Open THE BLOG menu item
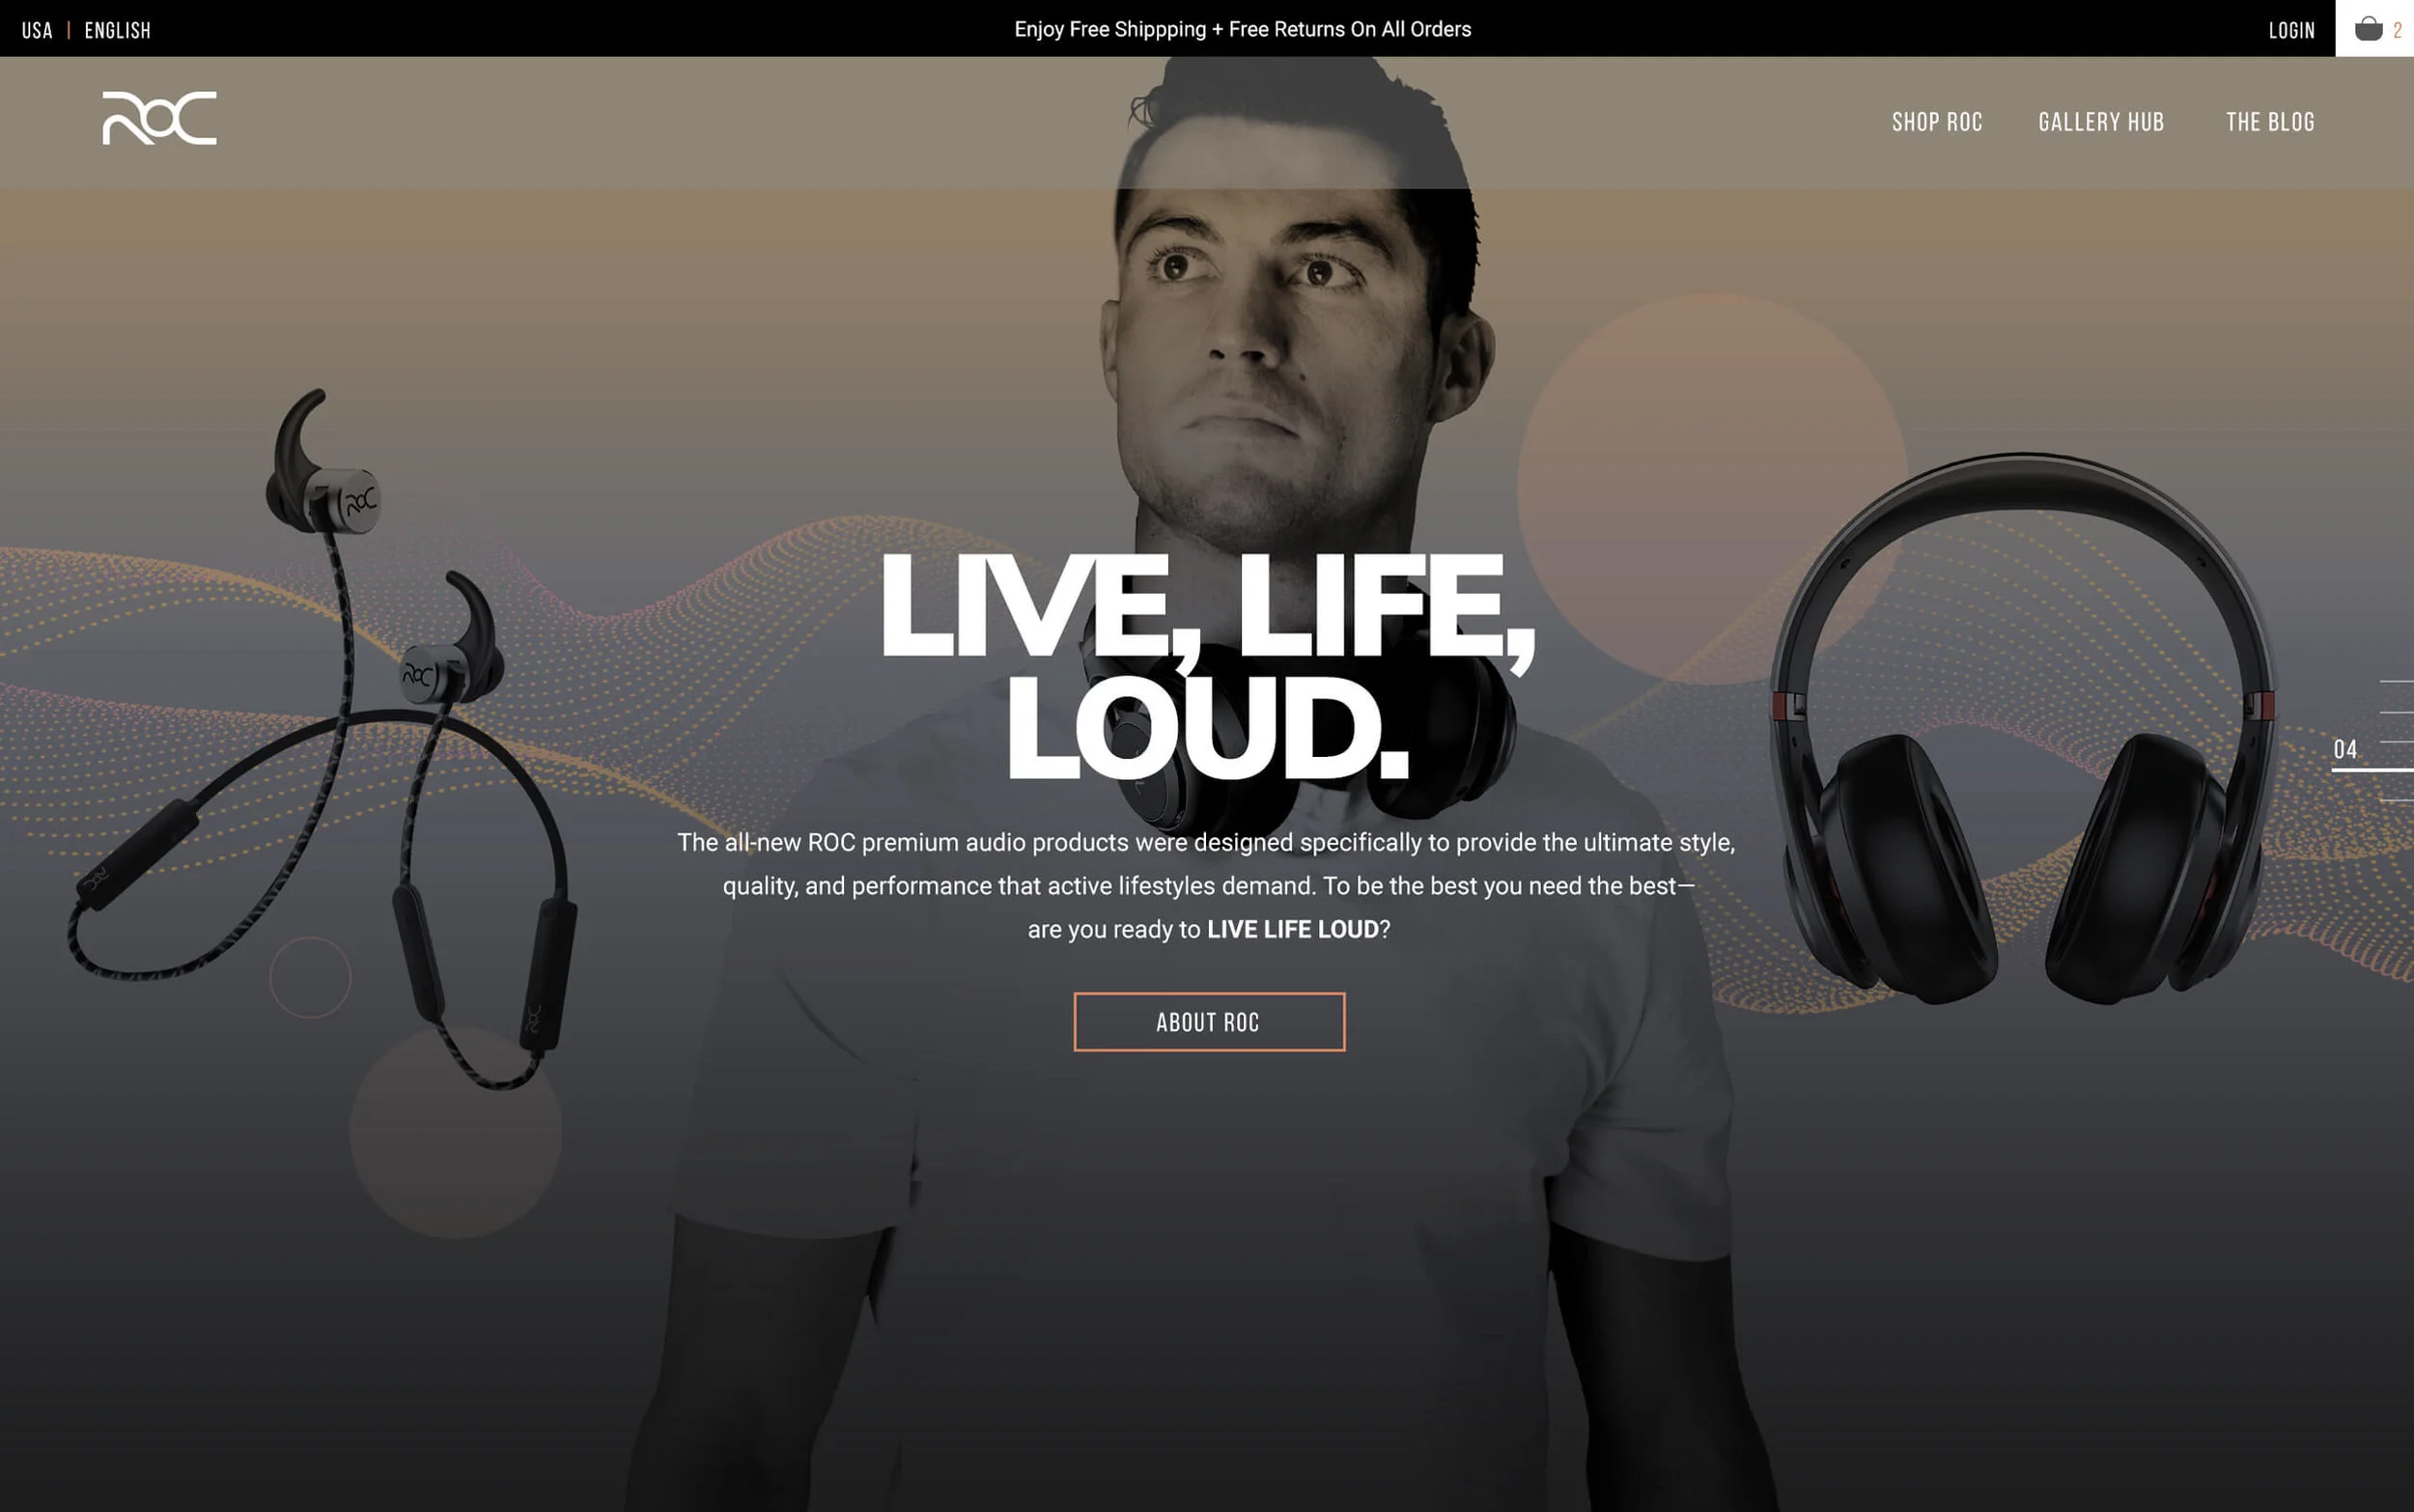The image size is (2414, 1512). [2269, 122]
